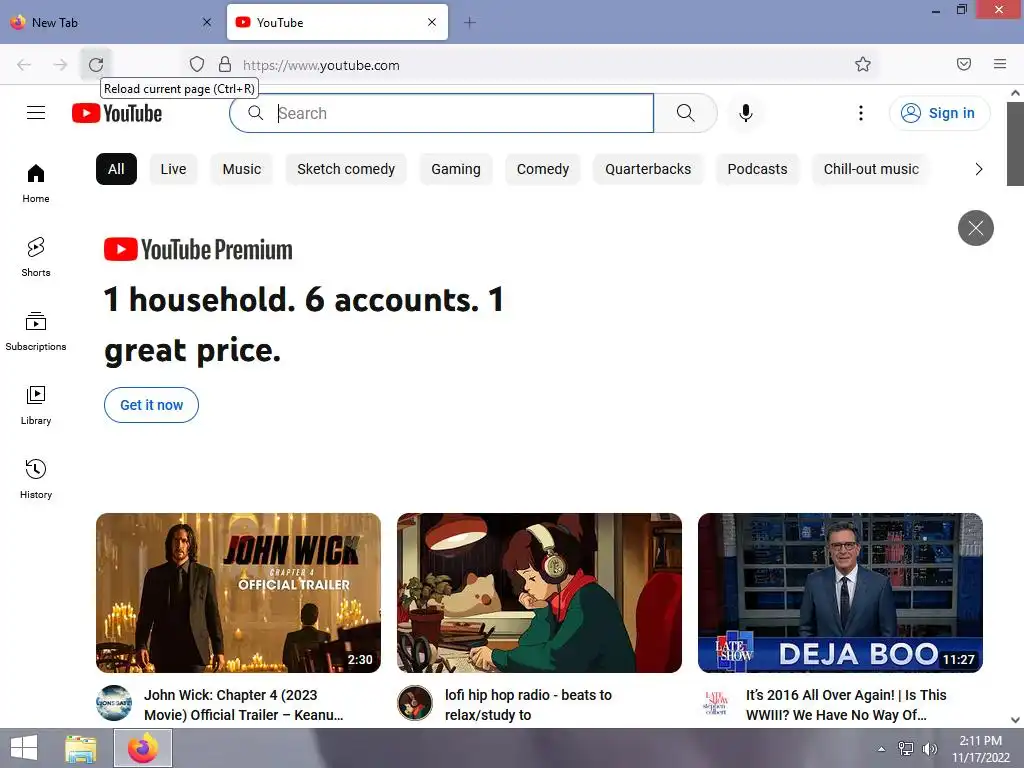The image size is (1024, 768).
Task: Filter by Quarterbacks chip
Action: (x=648, y=169)
